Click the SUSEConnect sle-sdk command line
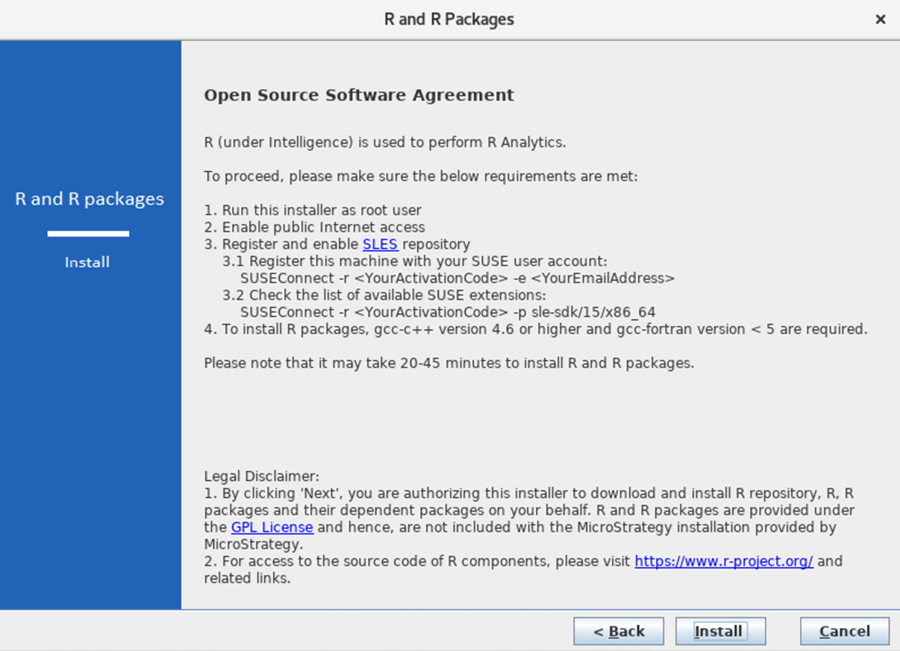This screenshot has width=900, height=651. (447, 312)
